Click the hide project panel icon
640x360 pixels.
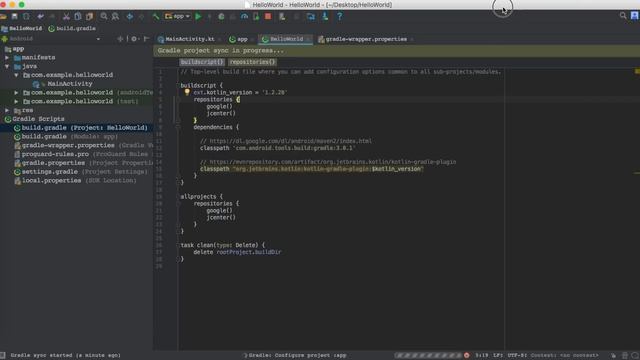[x=147, y=39]
